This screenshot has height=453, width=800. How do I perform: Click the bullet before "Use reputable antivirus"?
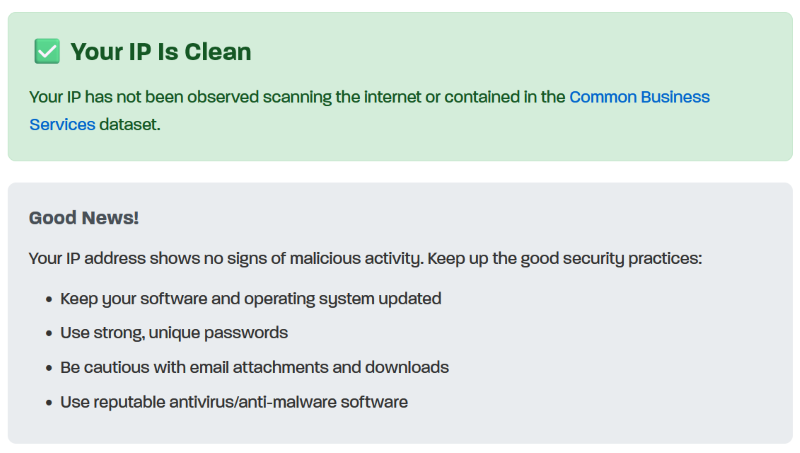point(48,403)
